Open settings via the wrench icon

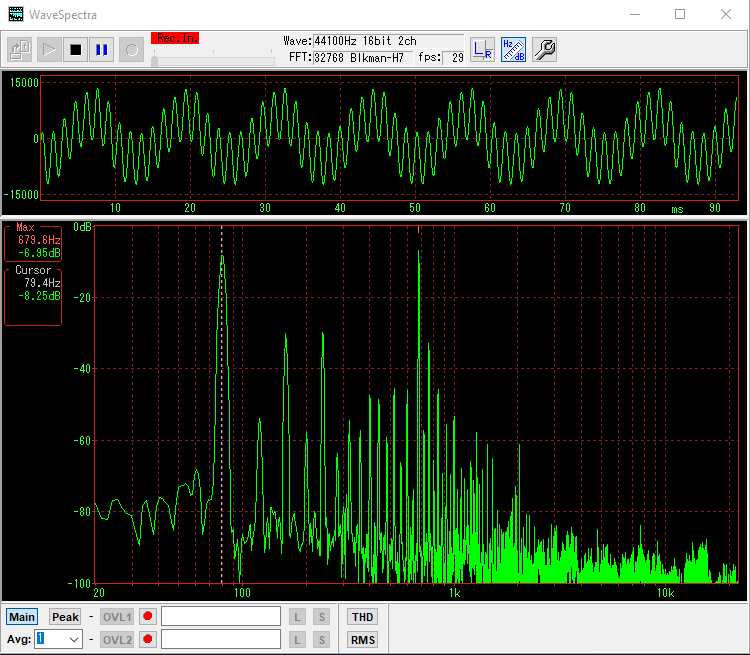(x=544, y=49)
